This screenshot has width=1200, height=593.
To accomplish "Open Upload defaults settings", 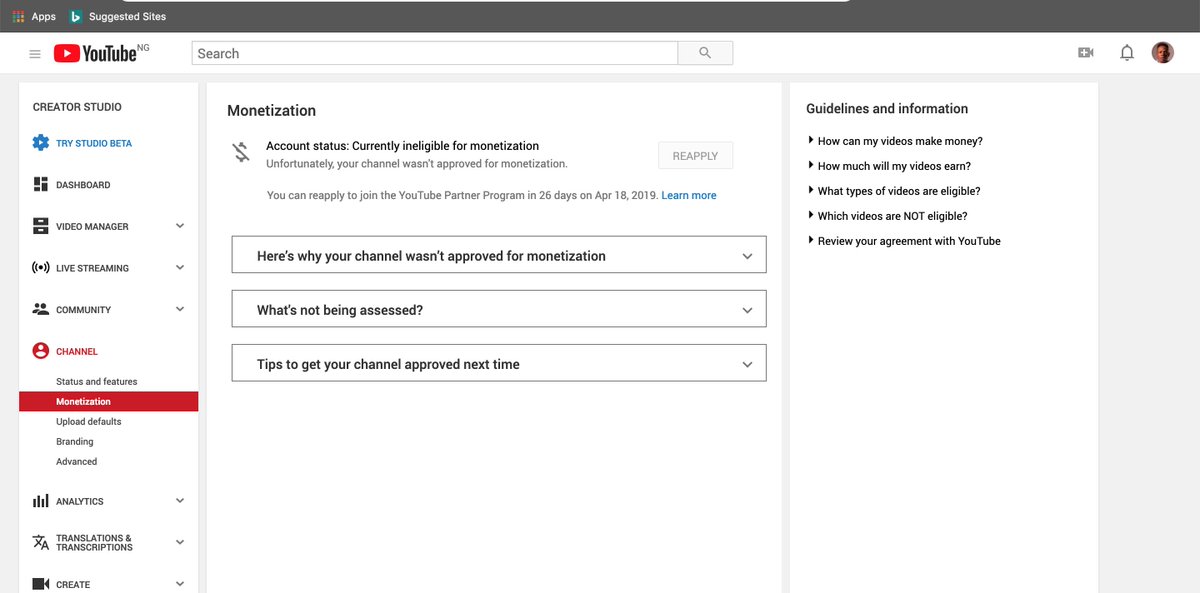I will [89, 422].
